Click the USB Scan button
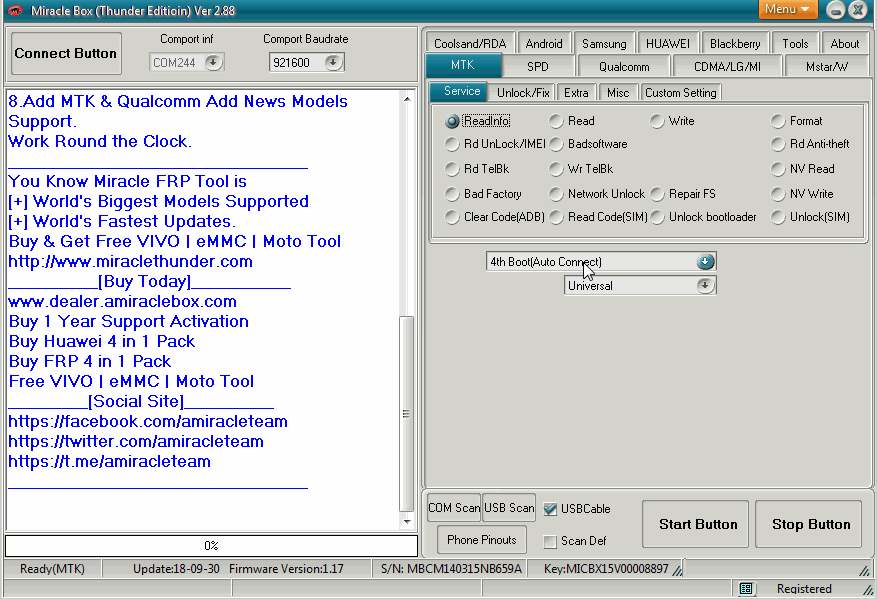Image resolution: width=877 pixels, height=599 pixels. (x=509, y=508)
